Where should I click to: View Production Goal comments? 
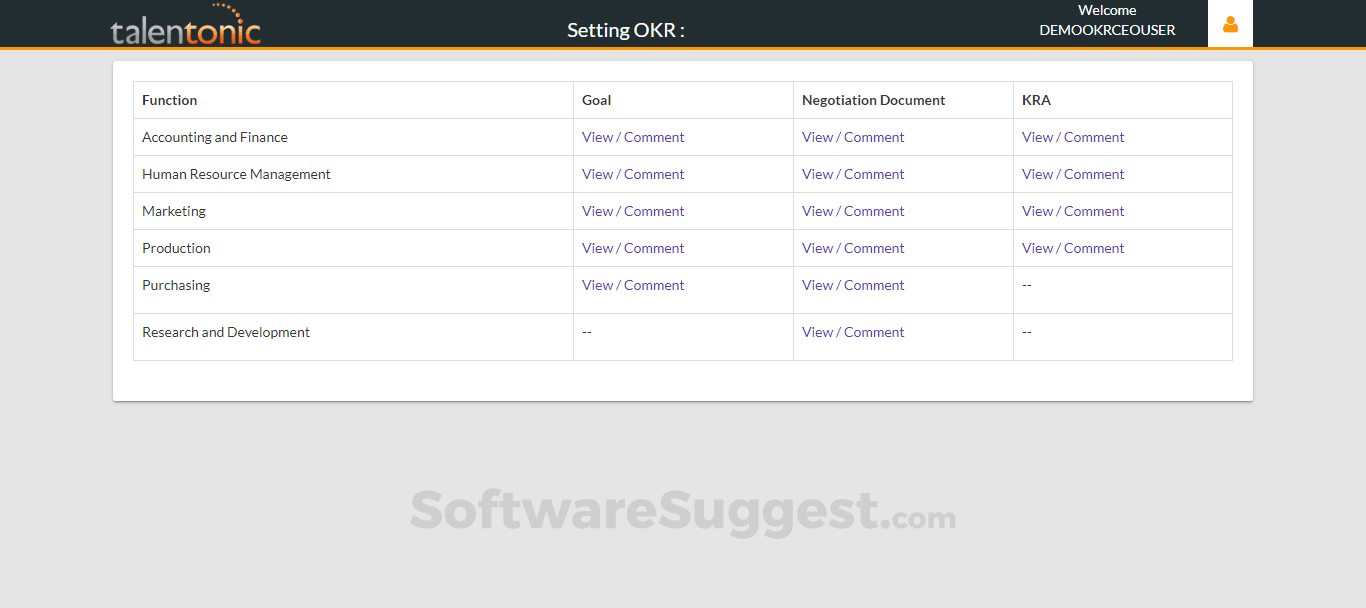tap(633, 248)
